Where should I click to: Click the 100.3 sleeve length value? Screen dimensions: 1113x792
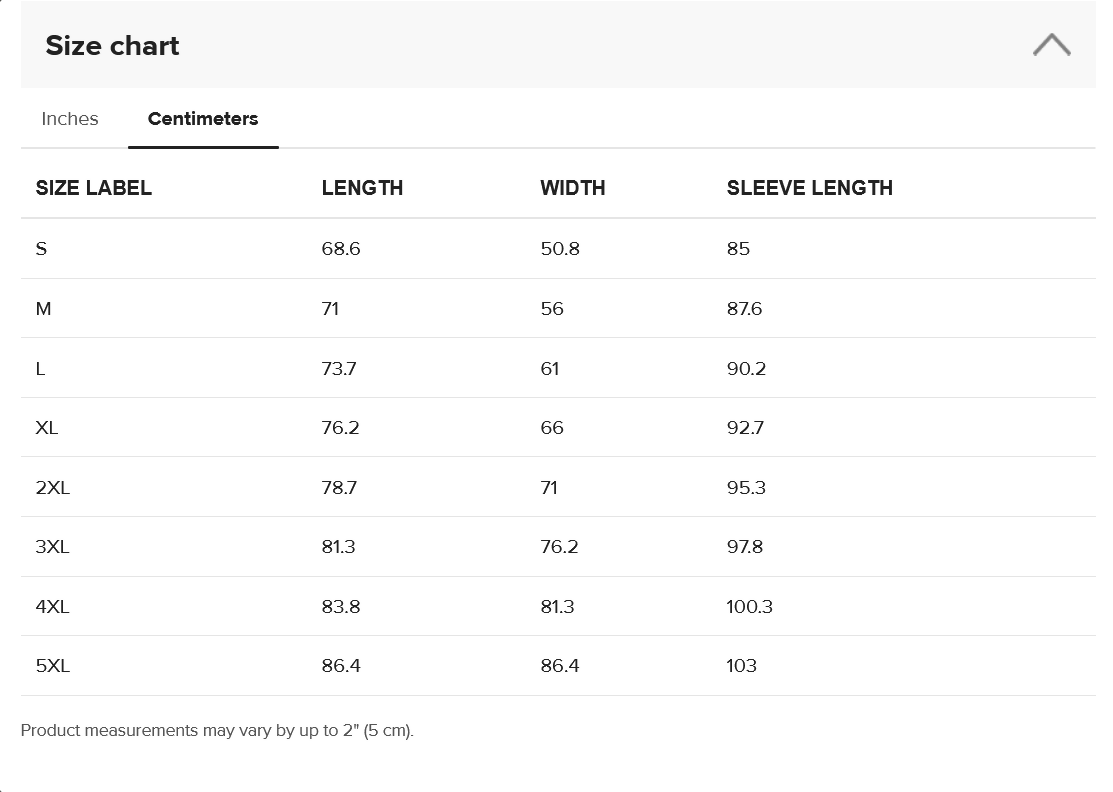pyautogui.click(x=750, y=607)
